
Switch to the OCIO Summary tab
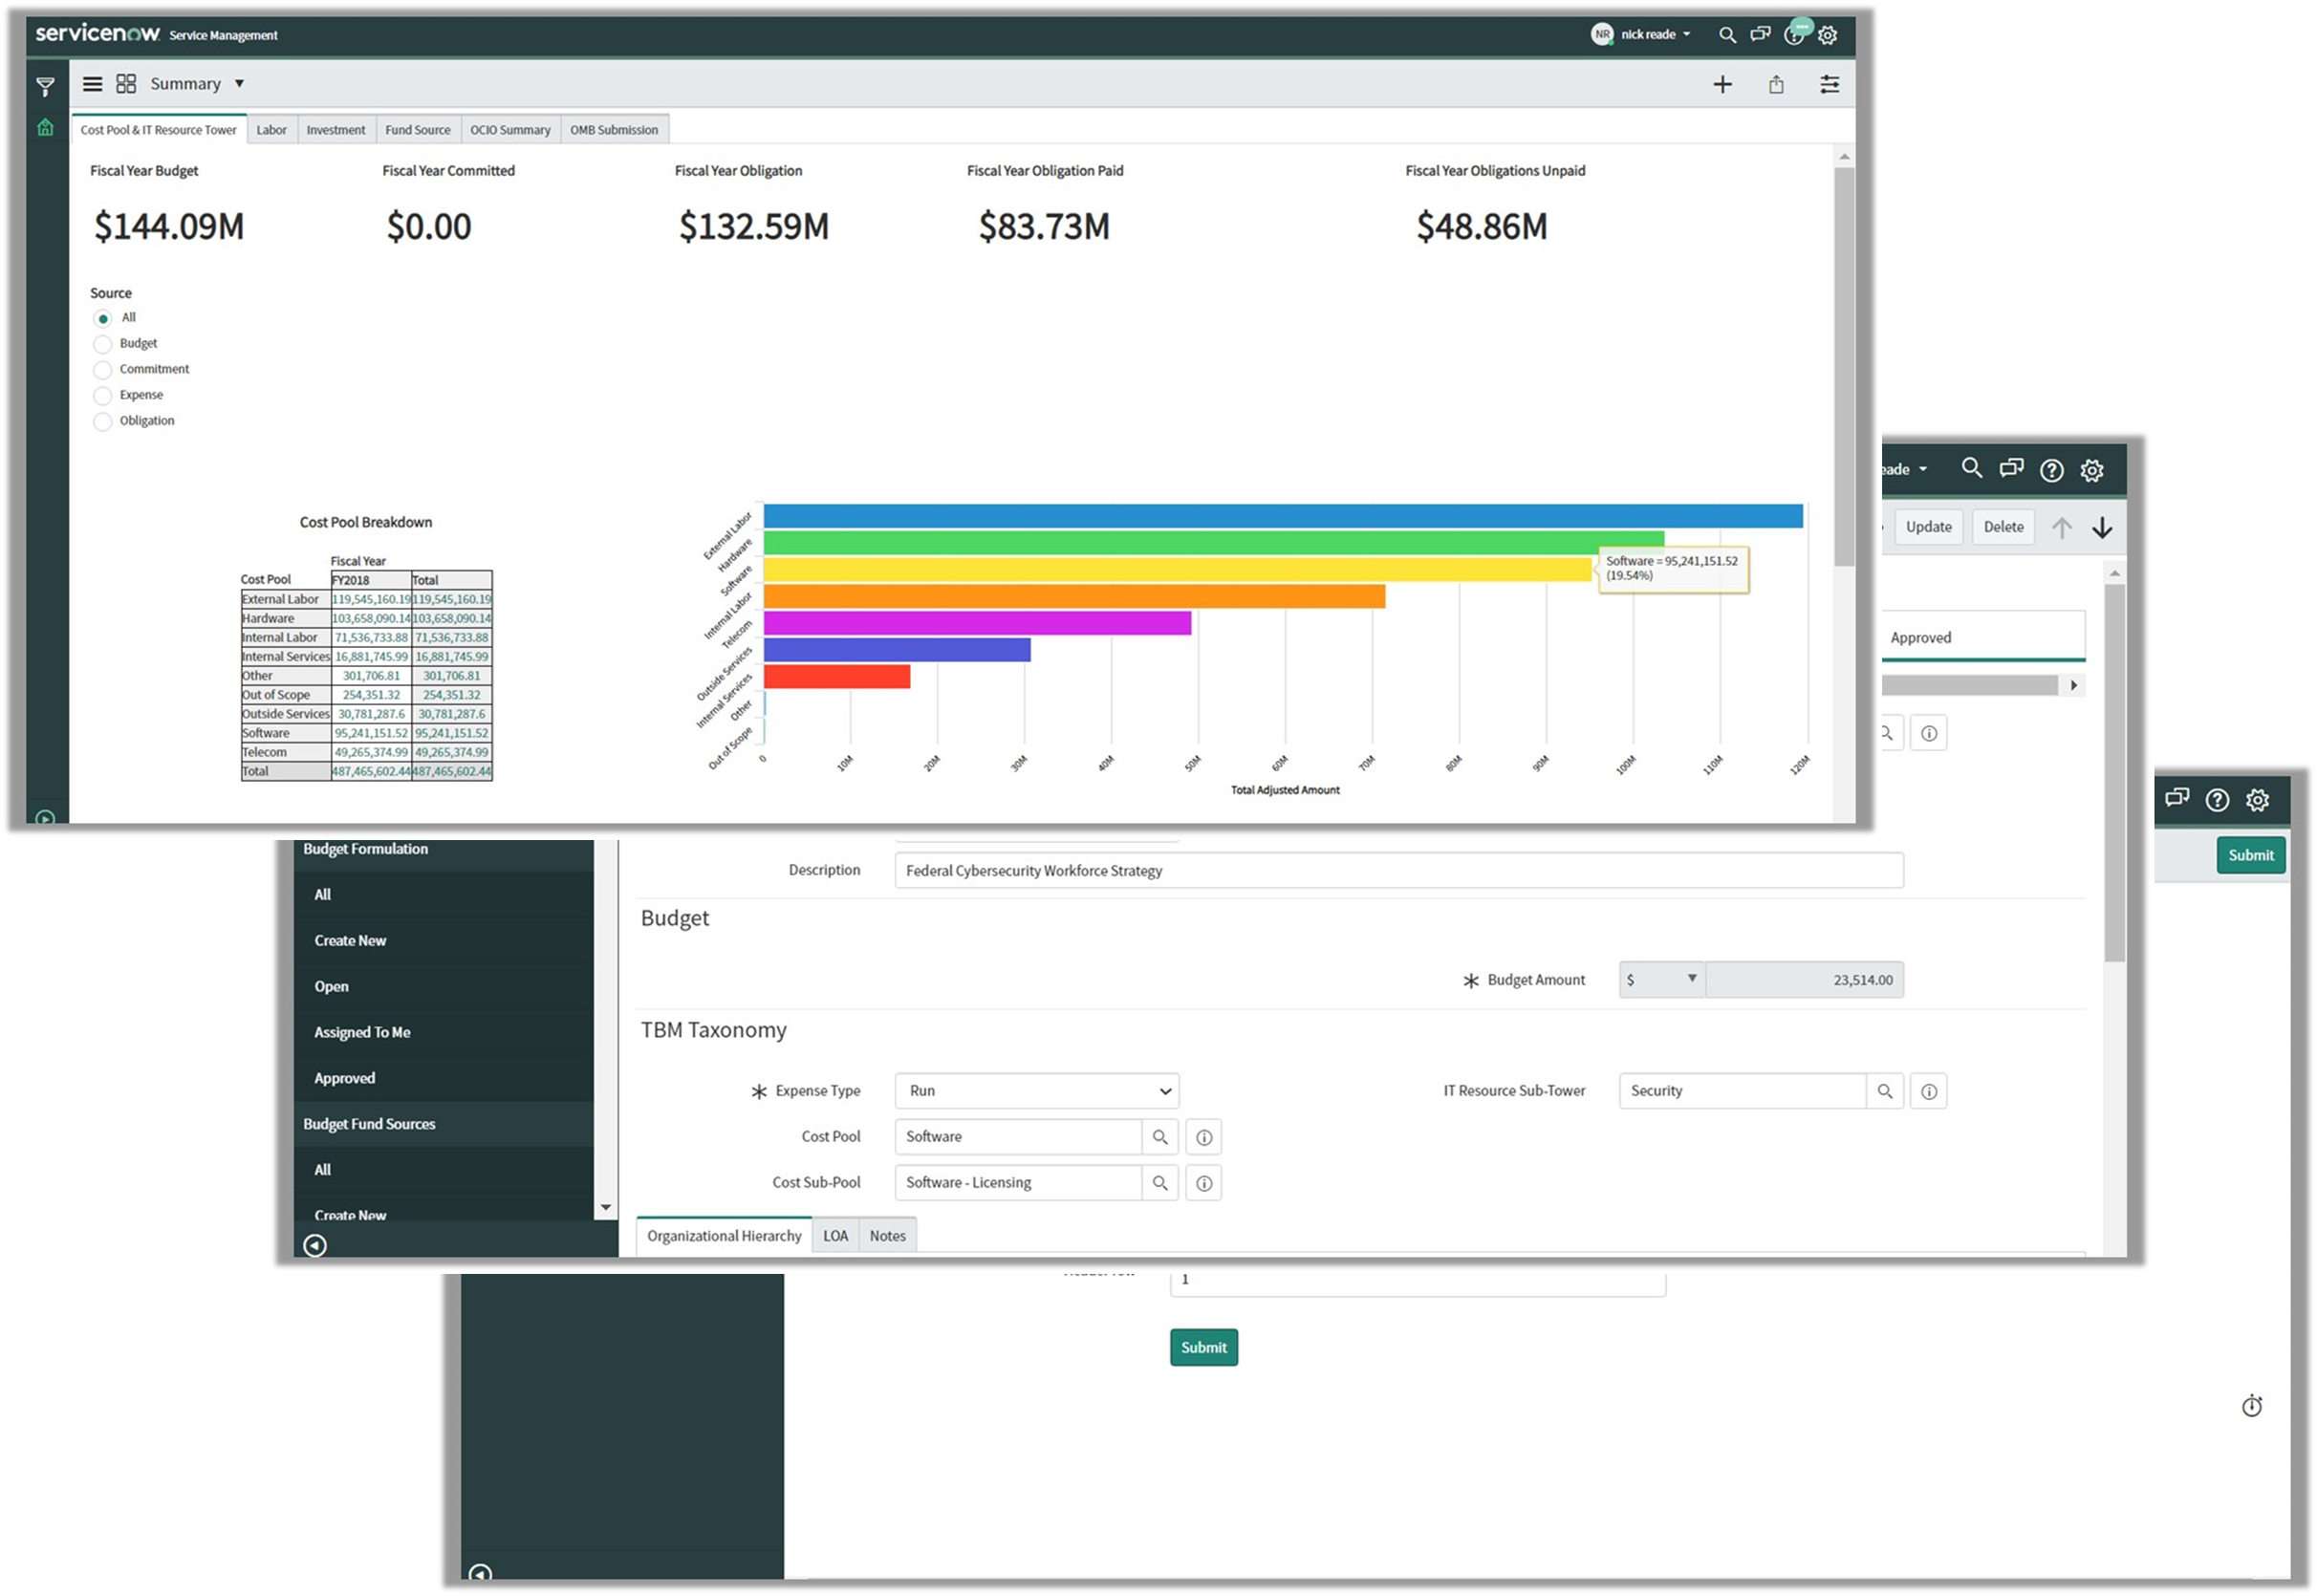(511, 130)
